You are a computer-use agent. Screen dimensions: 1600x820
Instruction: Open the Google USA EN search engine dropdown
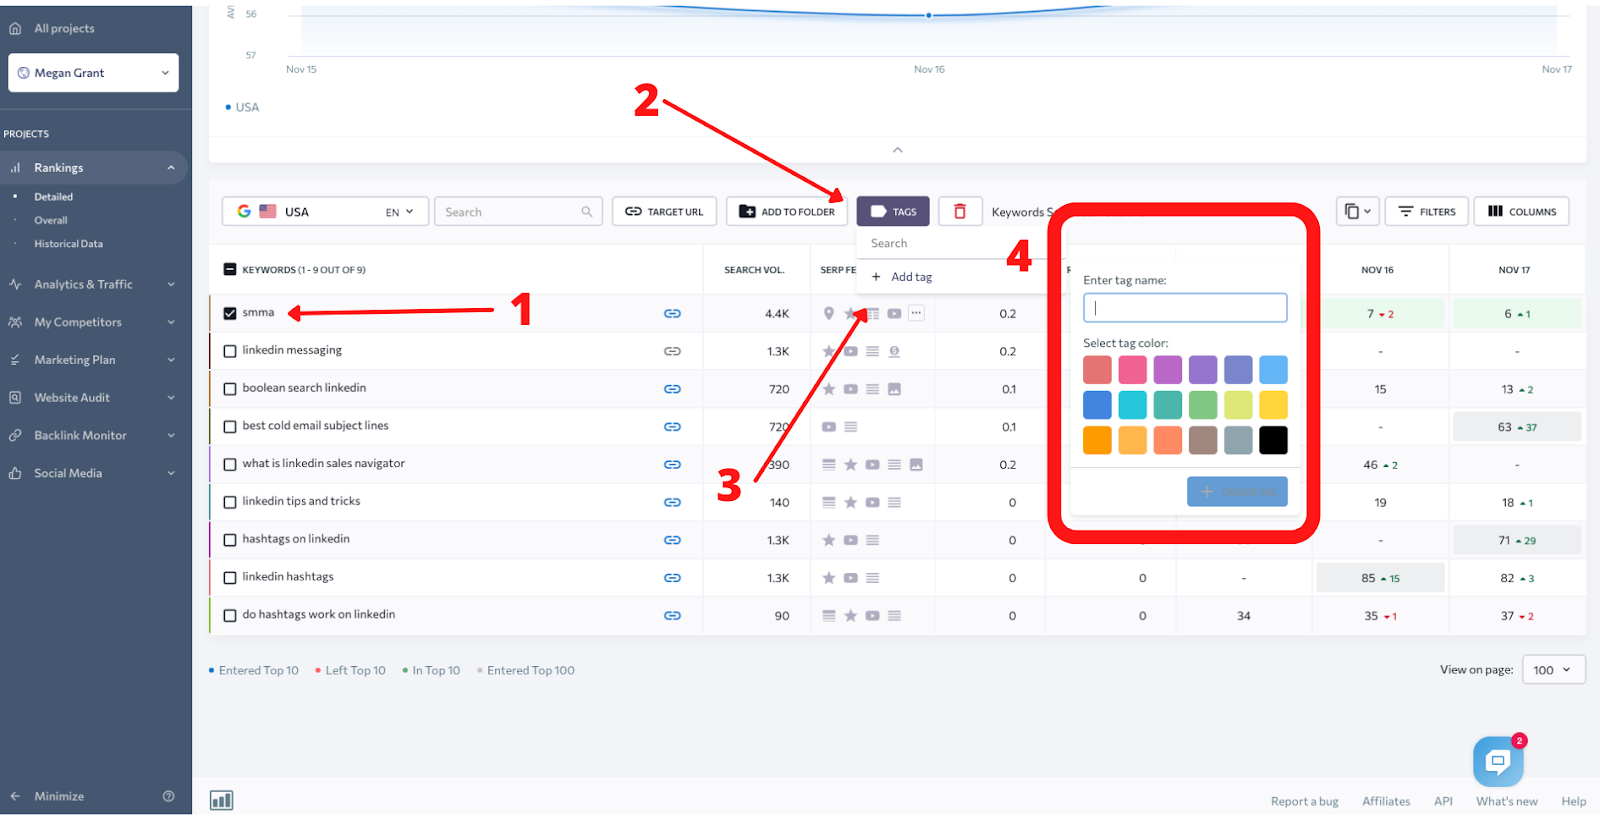pyautogui.click(x=325, y=211)
